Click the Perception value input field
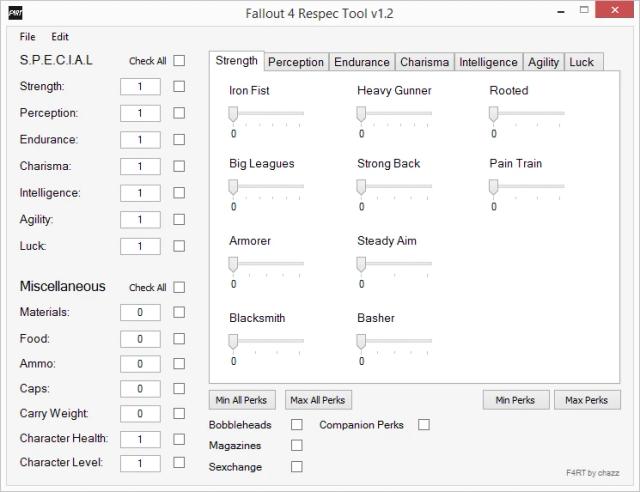The width and height of the screenshot is (640, 492). [x=140, y=113]
